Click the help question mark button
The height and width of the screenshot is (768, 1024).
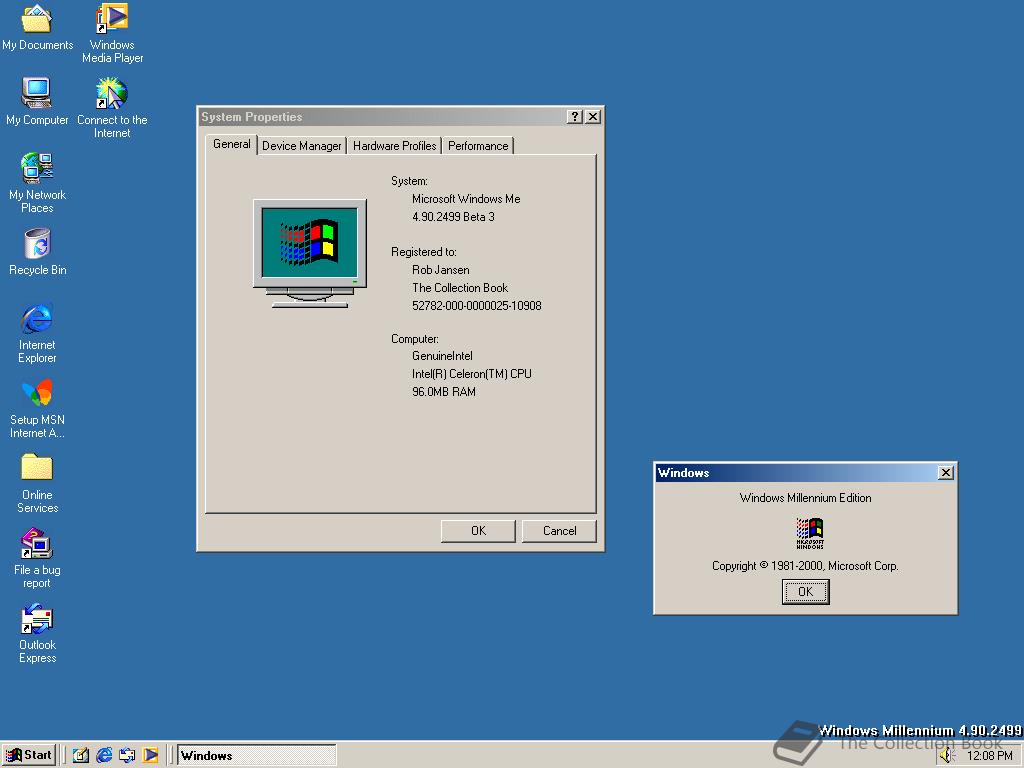point(574,116)
